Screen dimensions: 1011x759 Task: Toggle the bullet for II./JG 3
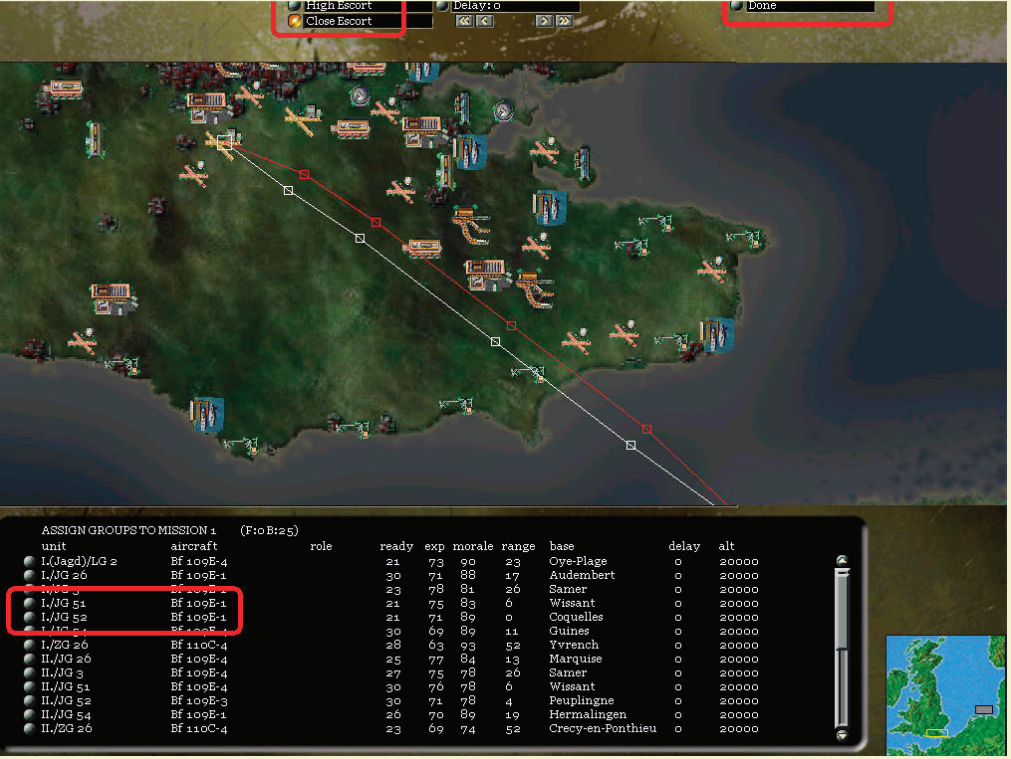(x=29, y=673)
